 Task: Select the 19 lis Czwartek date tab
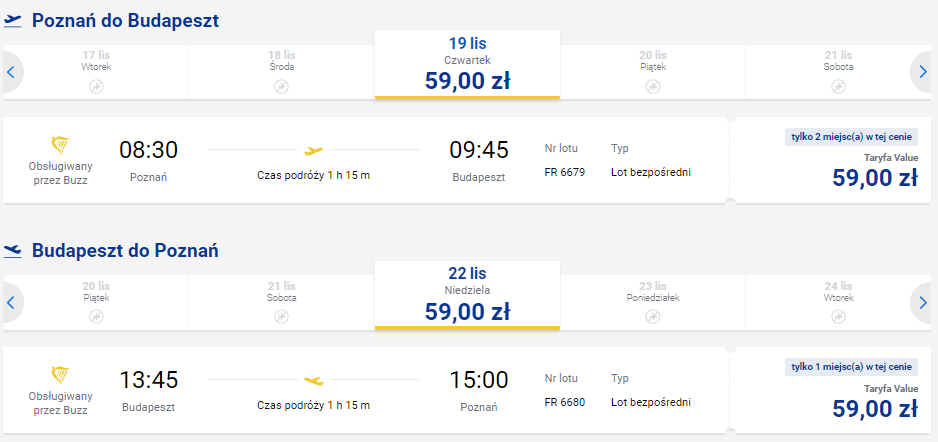click(x=467, y=64)
